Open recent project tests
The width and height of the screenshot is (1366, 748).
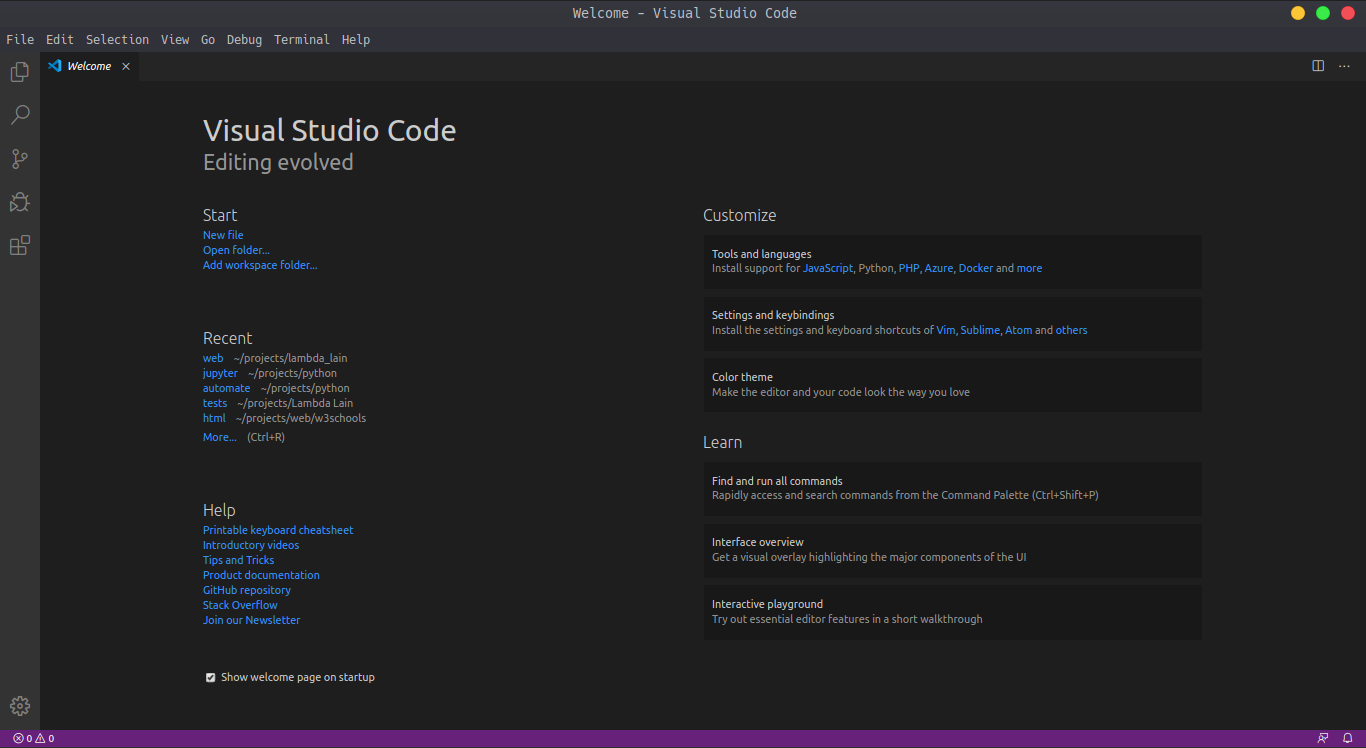pyautogui.click(x=215, y=403)
